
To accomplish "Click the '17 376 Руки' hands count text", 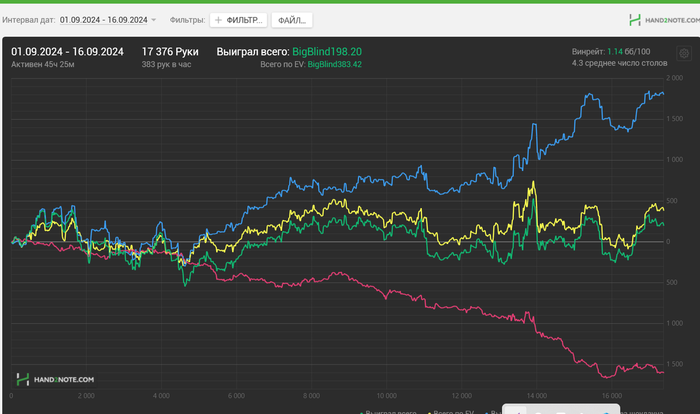I will tap(170, 52).
